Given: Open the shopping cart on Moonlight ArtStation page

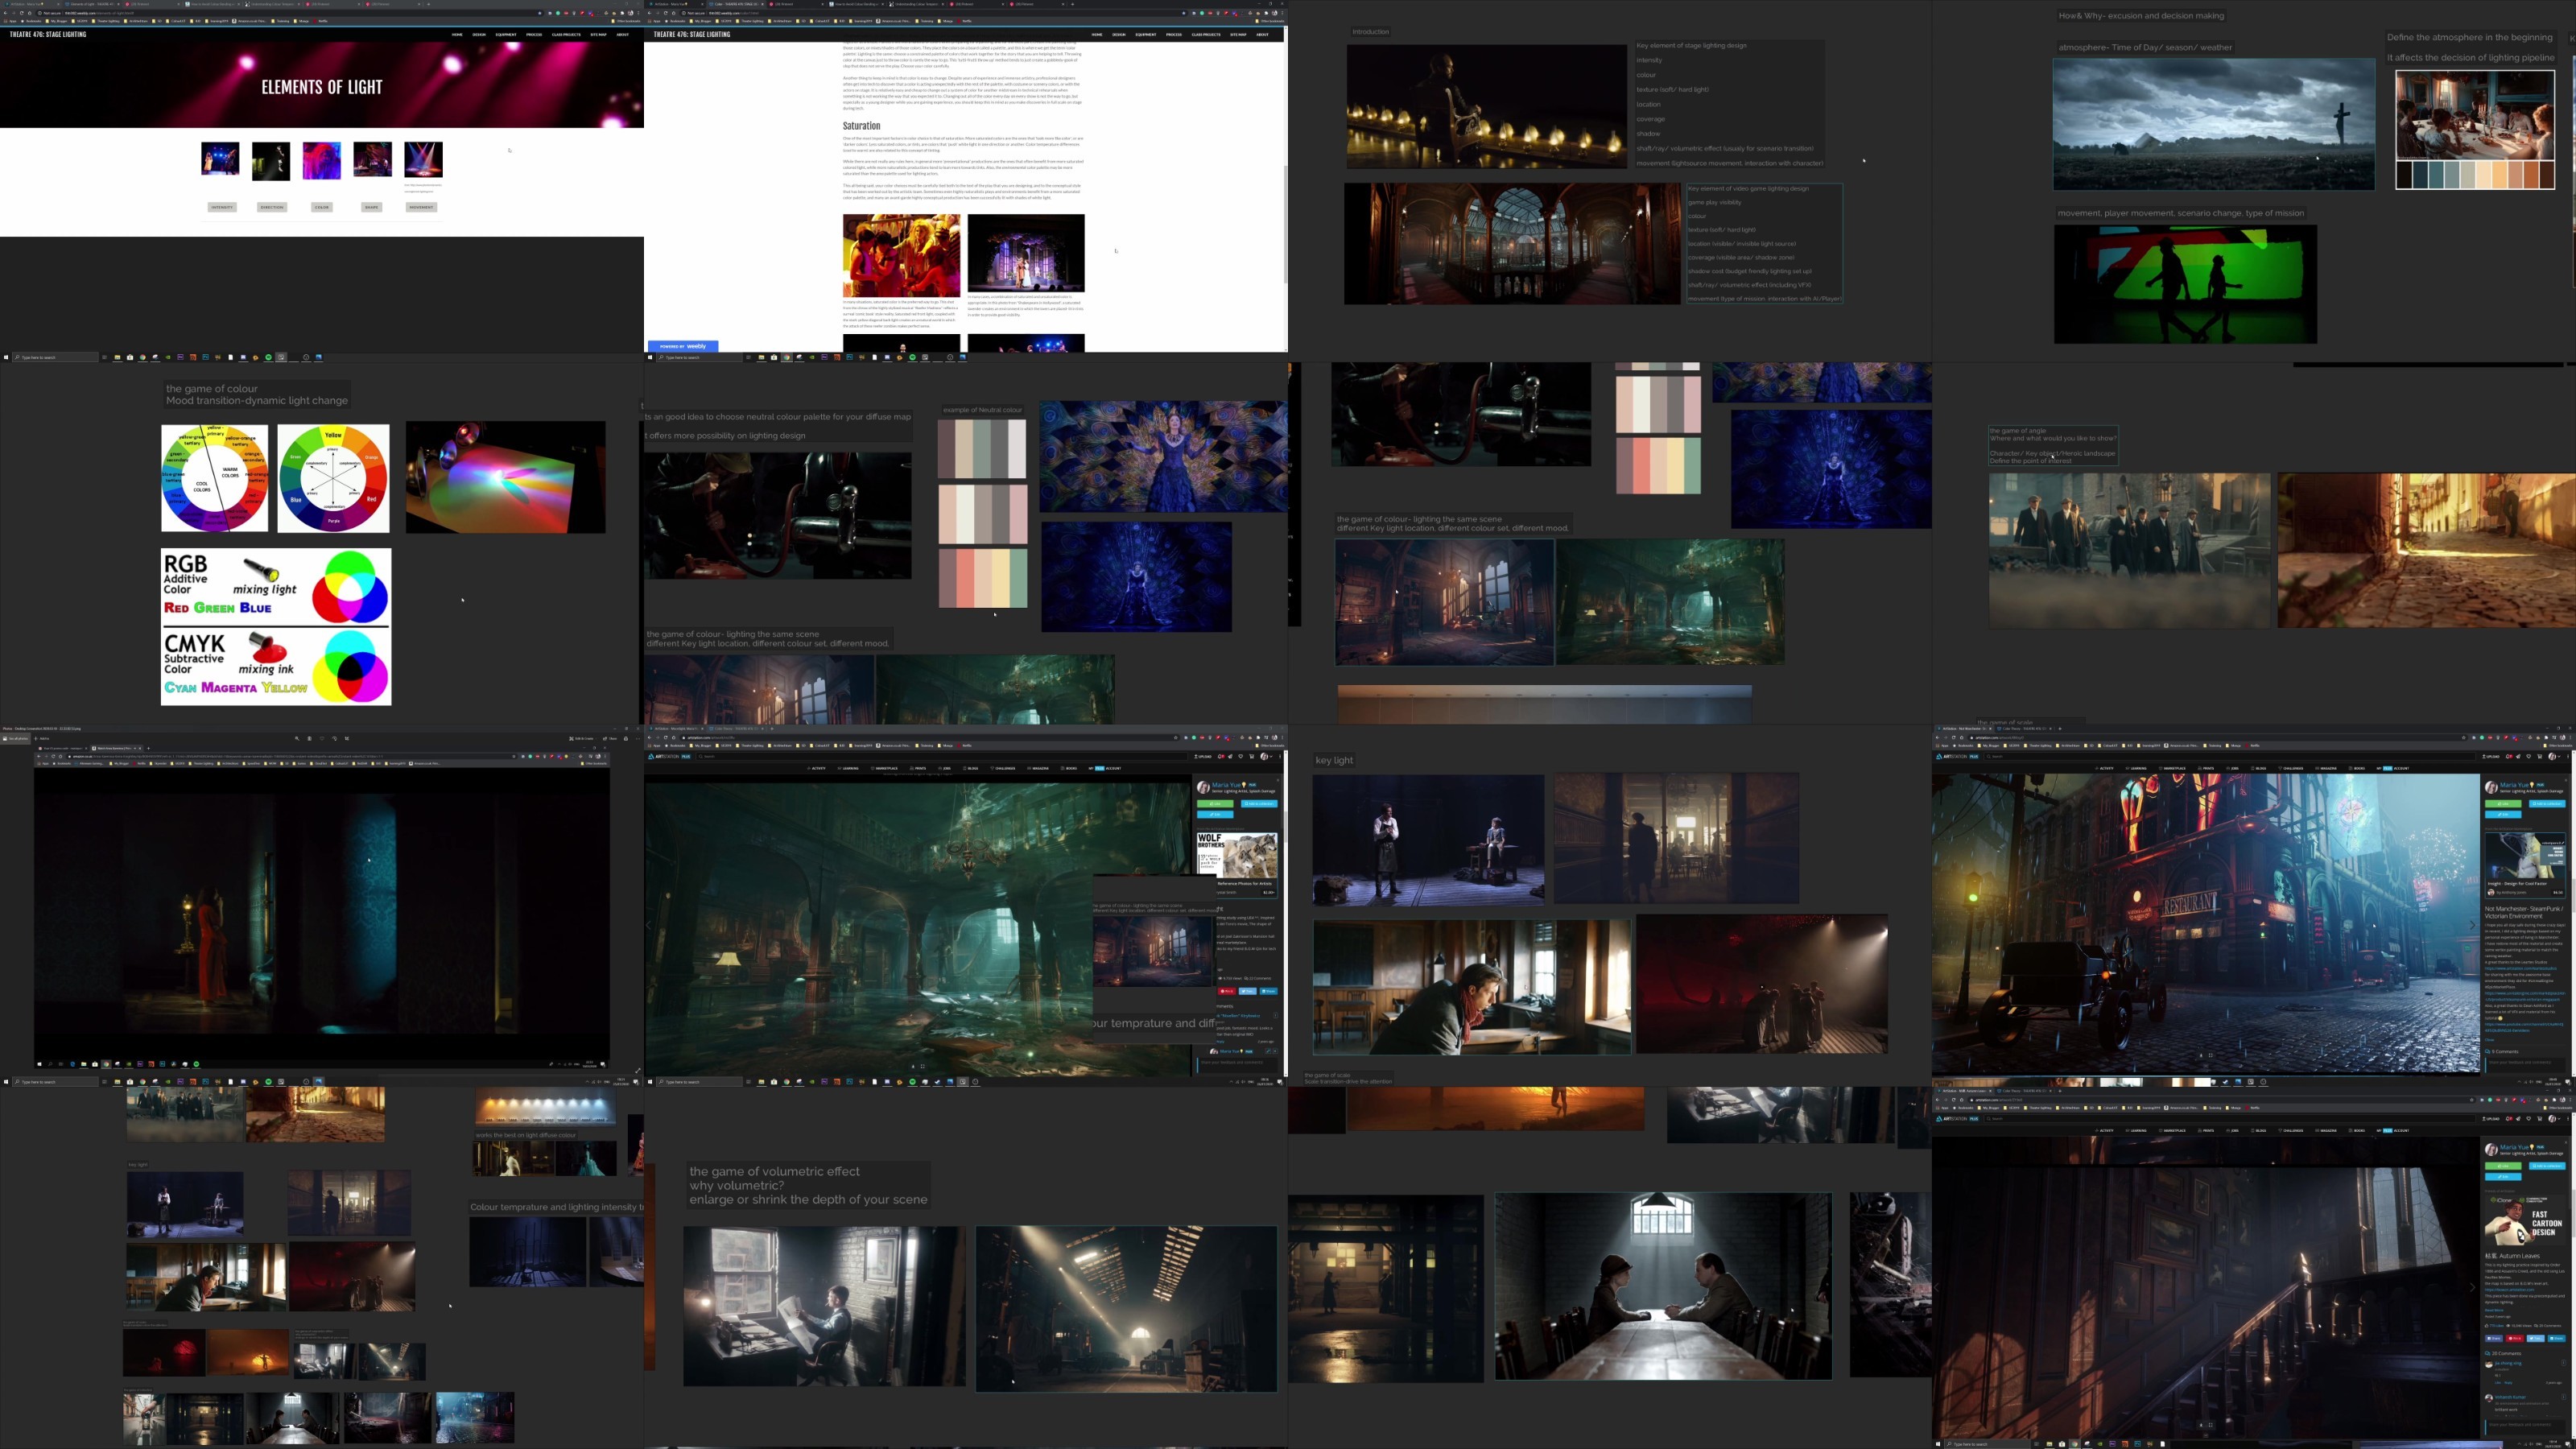Looking at the screenshot, I should click(x=1250, y=756).
